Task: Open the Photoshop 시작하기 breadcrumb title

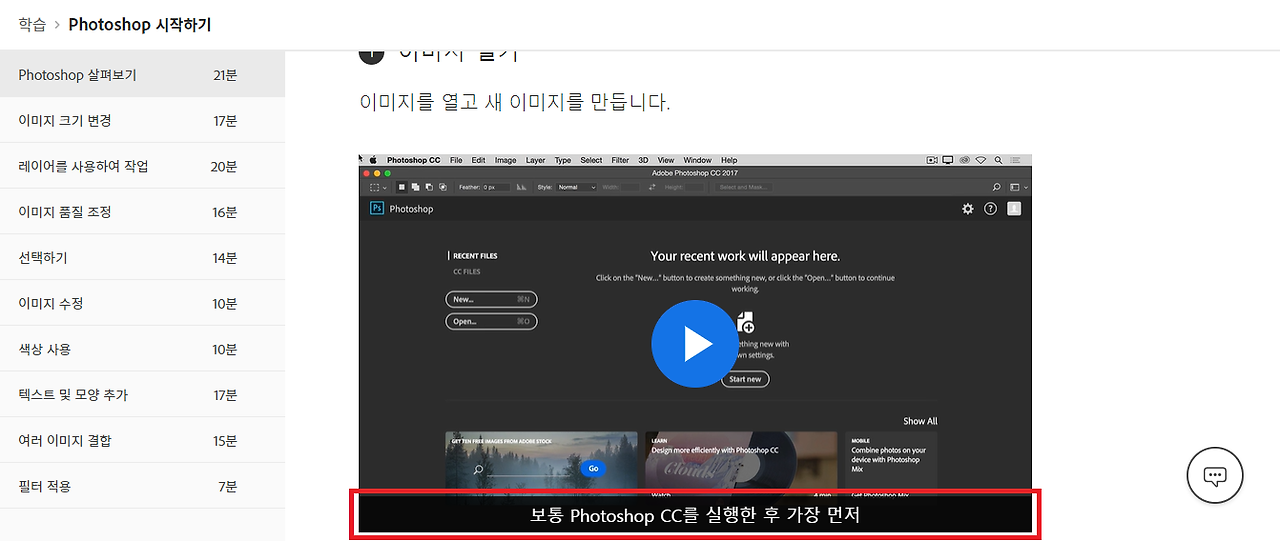Action: (140, 25)
